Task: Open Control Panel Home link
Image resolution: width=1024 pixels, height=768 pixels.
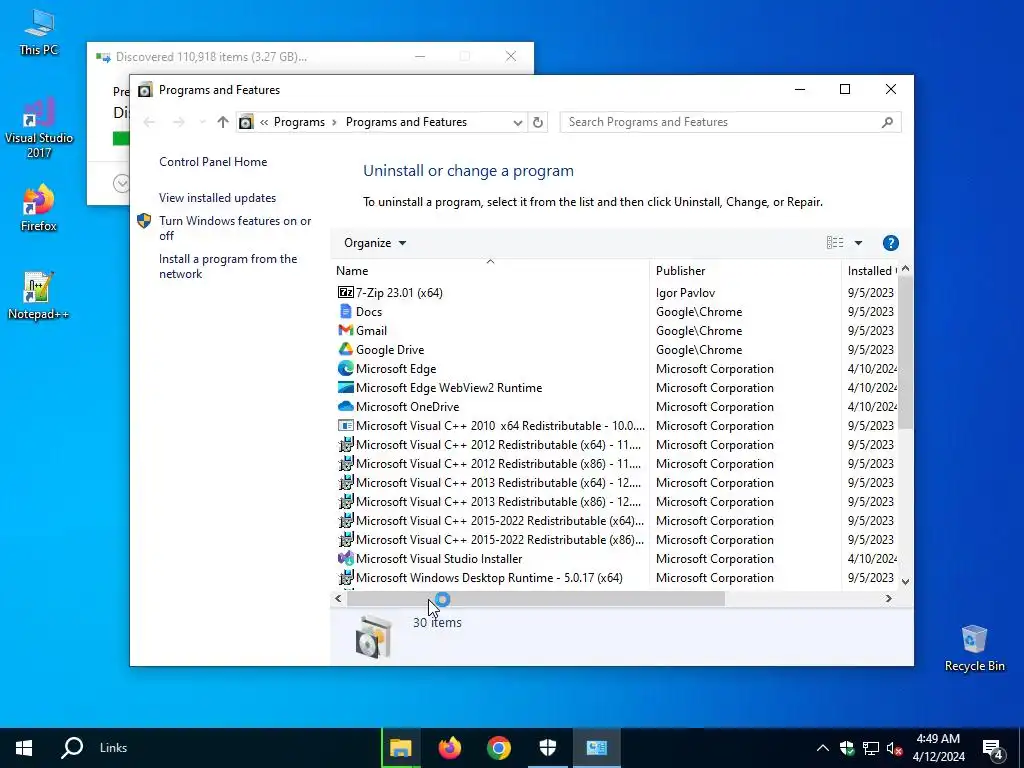Action: coord(213,162)
